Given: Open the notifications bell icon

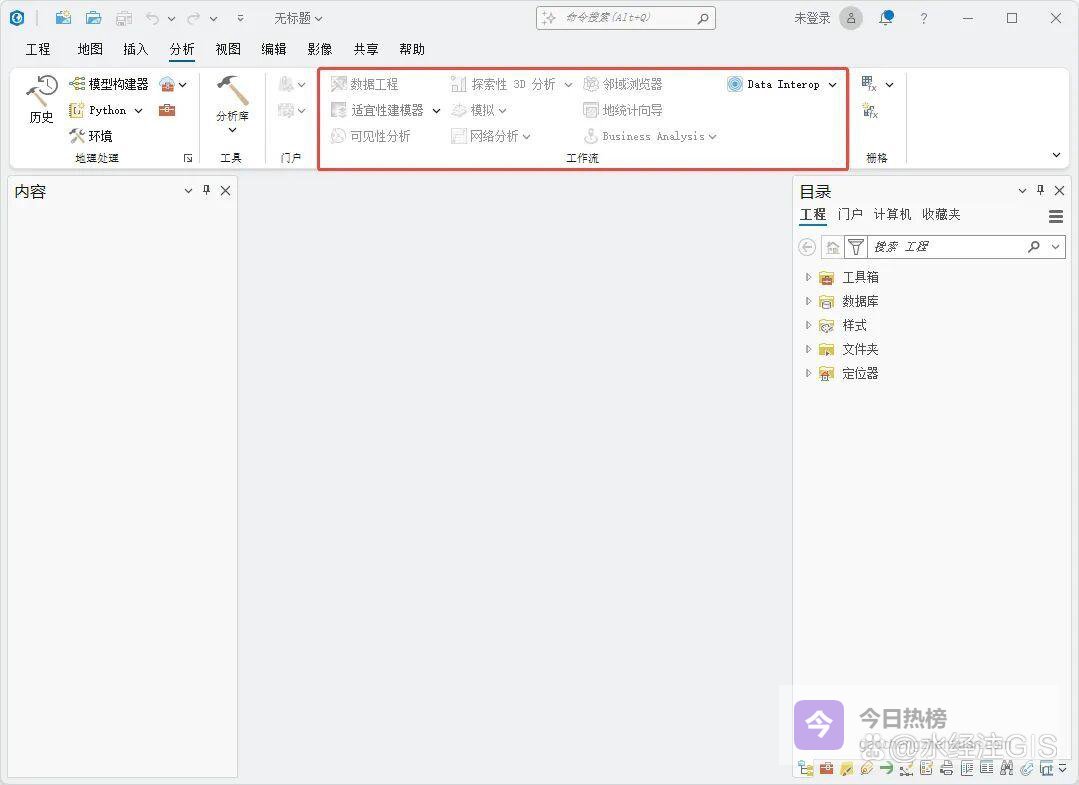Looking at the screenshot, I should pos(886,18).
